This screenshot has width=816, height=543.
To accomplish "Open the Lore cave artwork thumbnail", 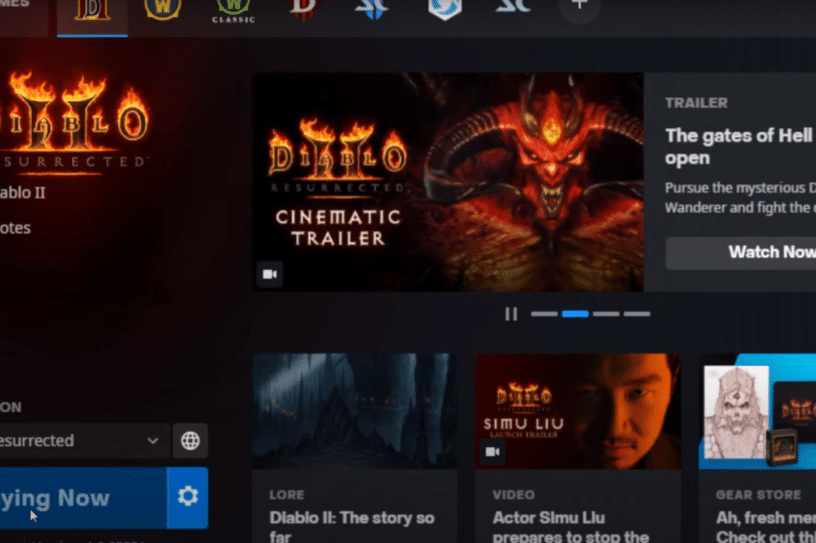I will tap(355, 411).
